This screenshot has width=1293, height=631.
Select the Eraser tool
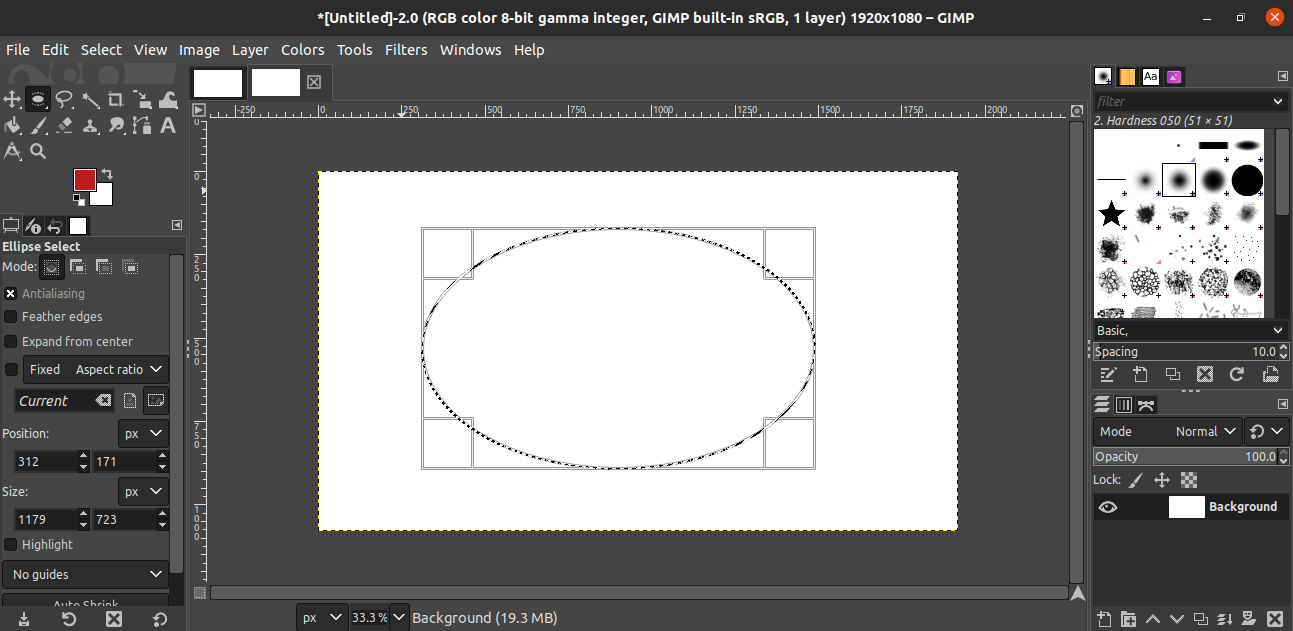[64, 125]
